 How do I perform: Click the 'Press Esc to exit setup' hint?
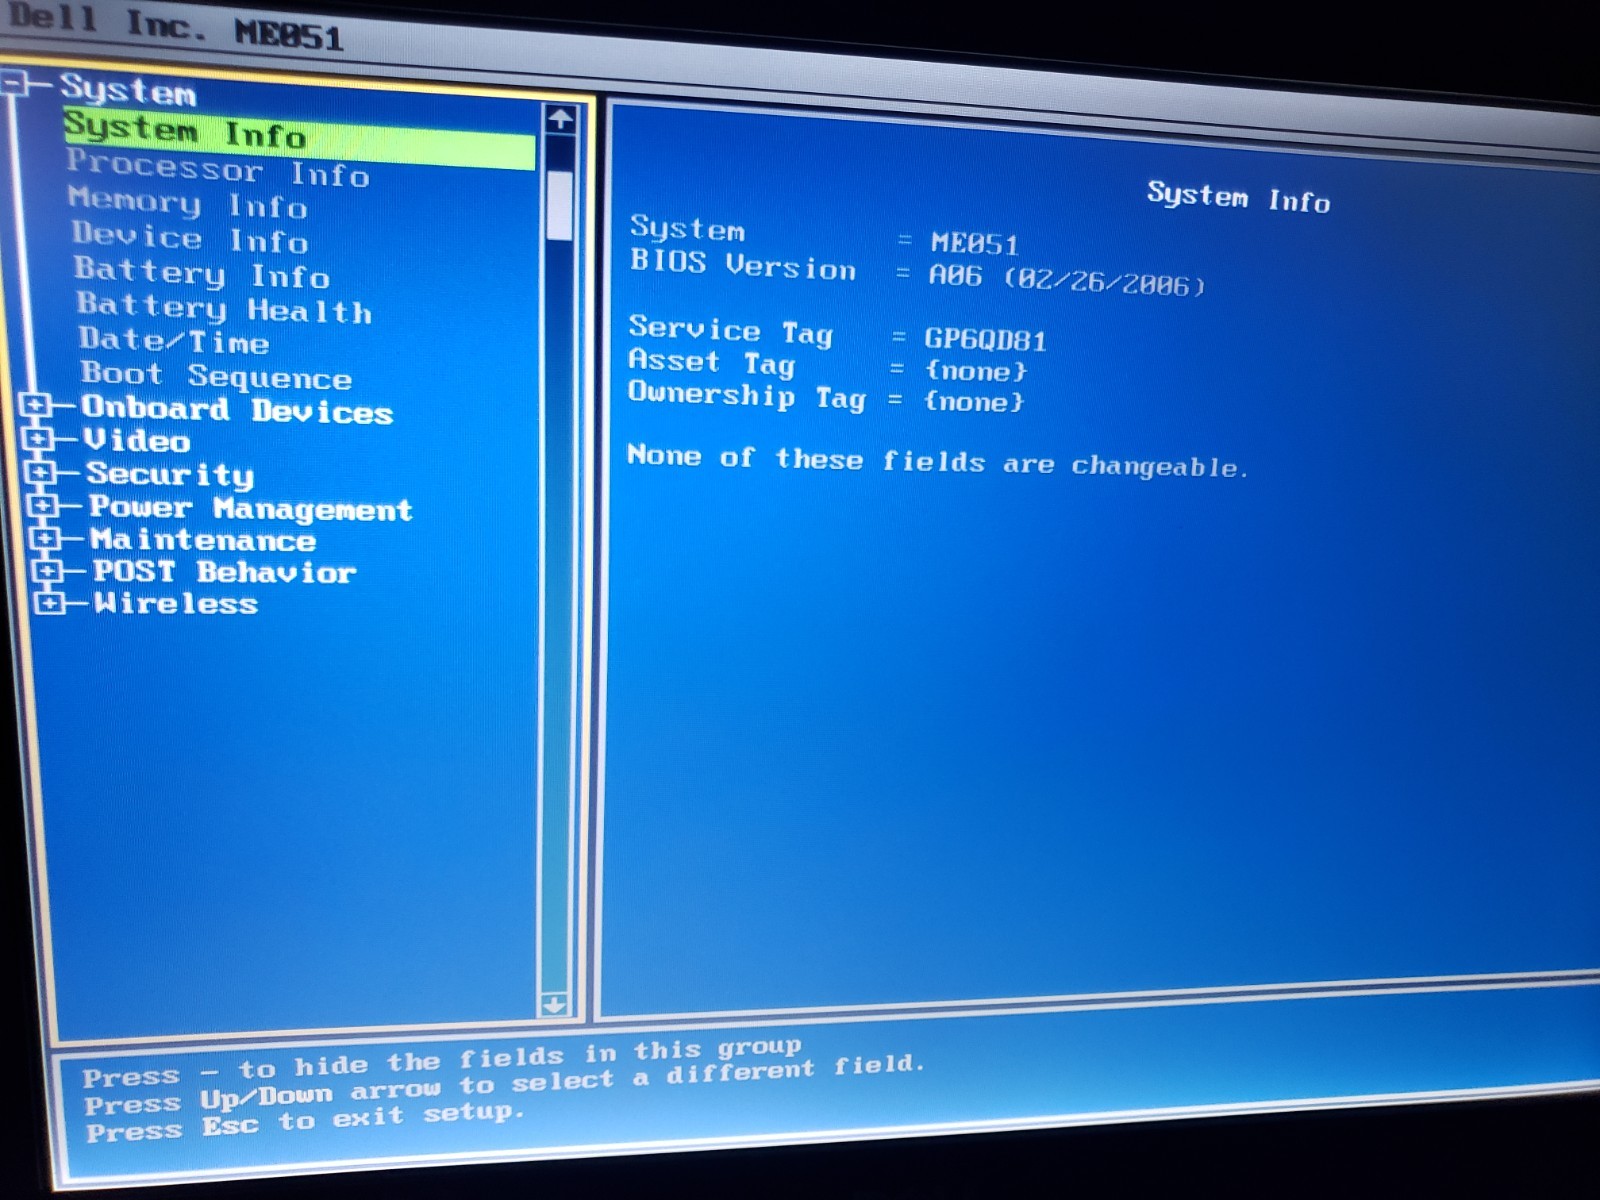point(305,1122)
